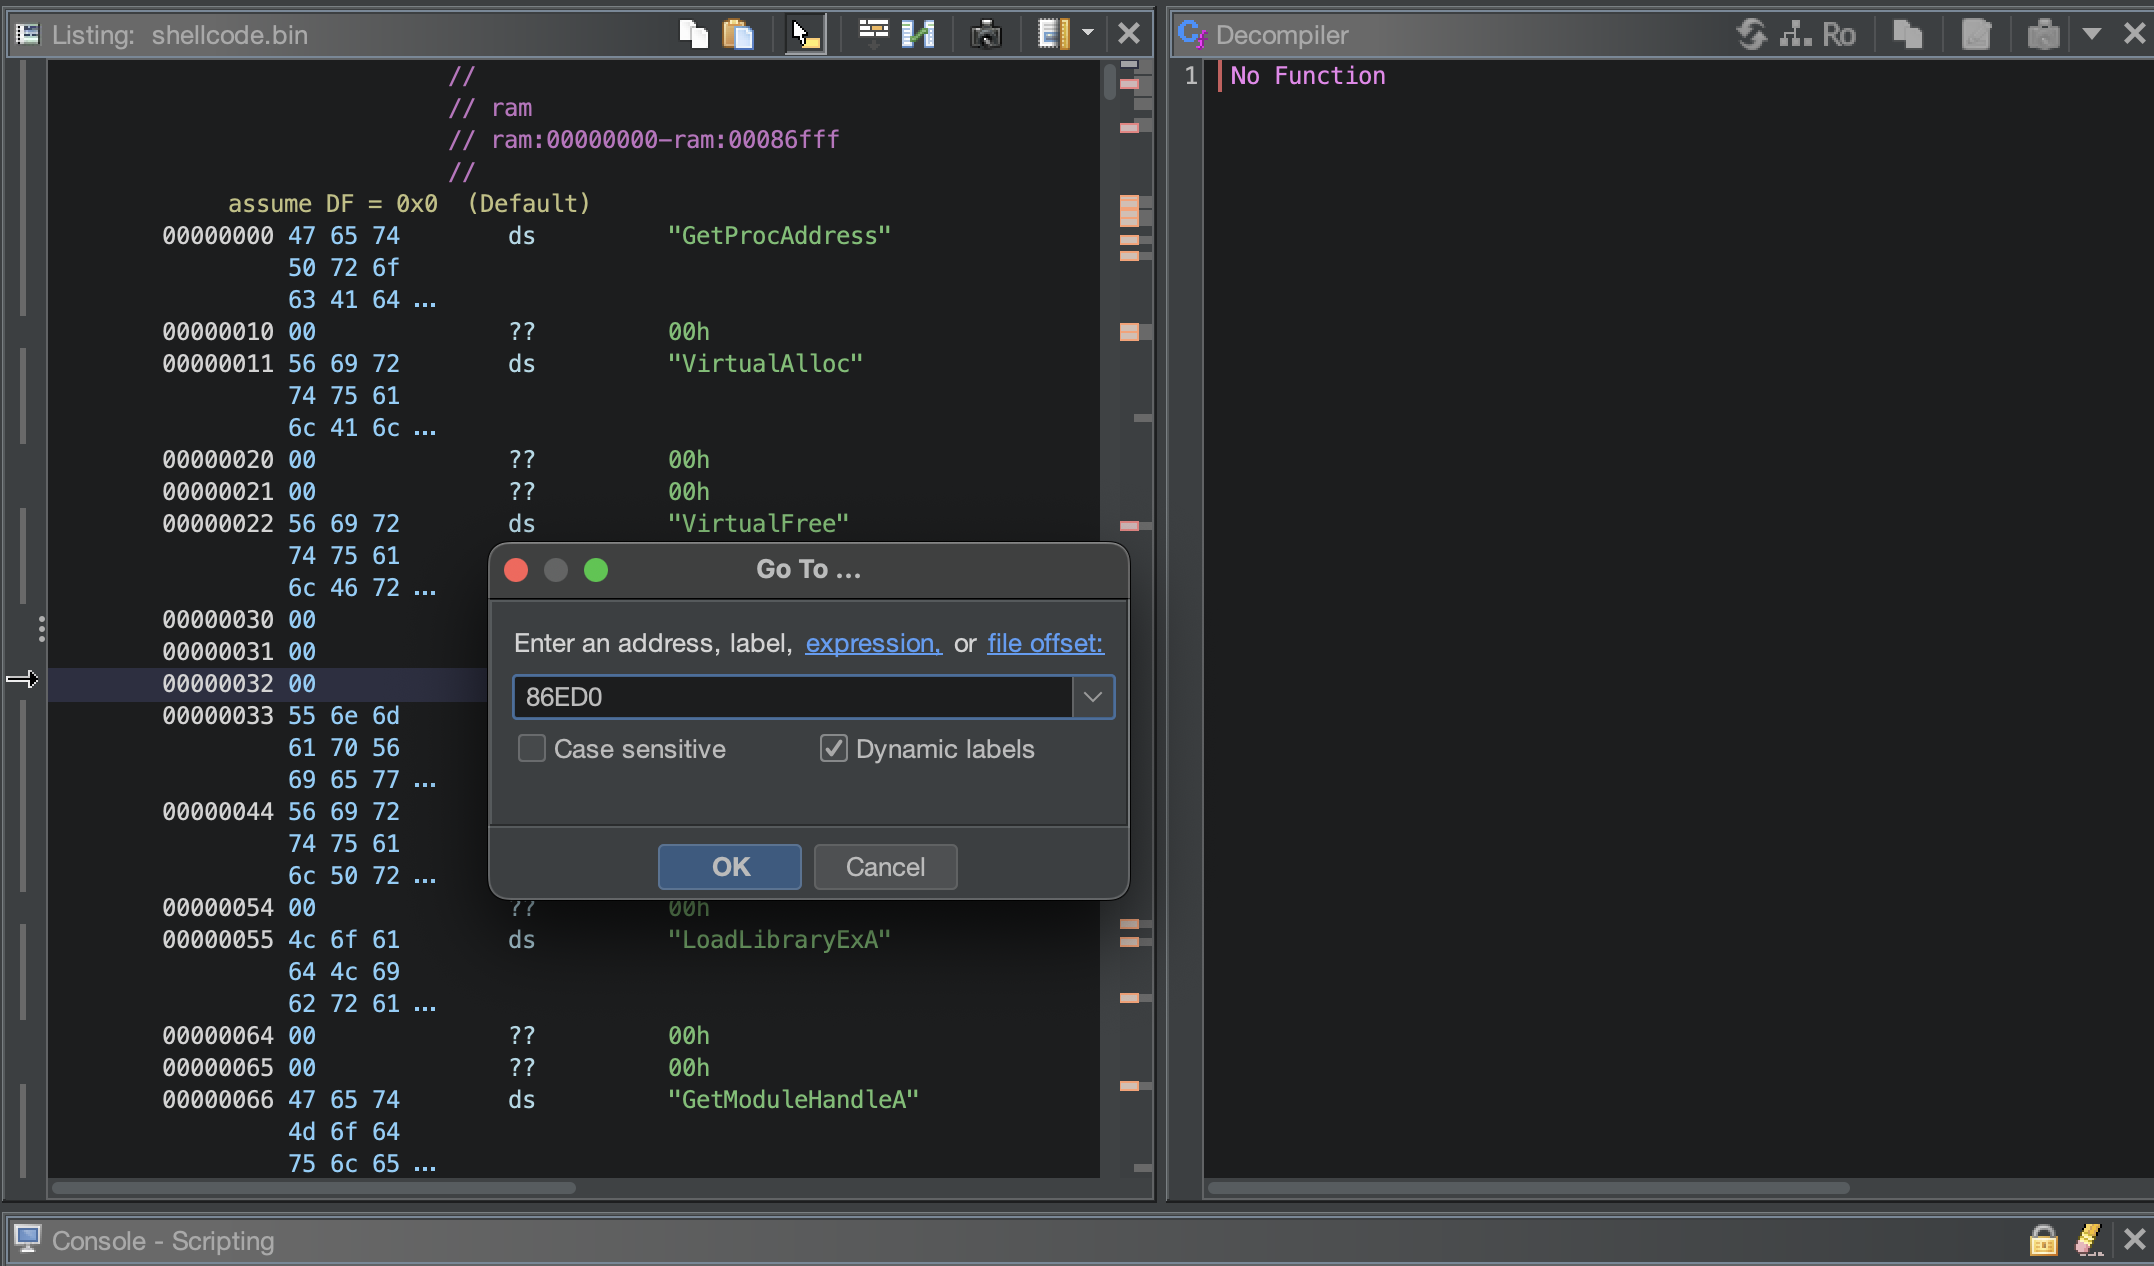Screen dimensions: 2154x1266
Task: Click red close button of Go To dialog
Action: 516,570
